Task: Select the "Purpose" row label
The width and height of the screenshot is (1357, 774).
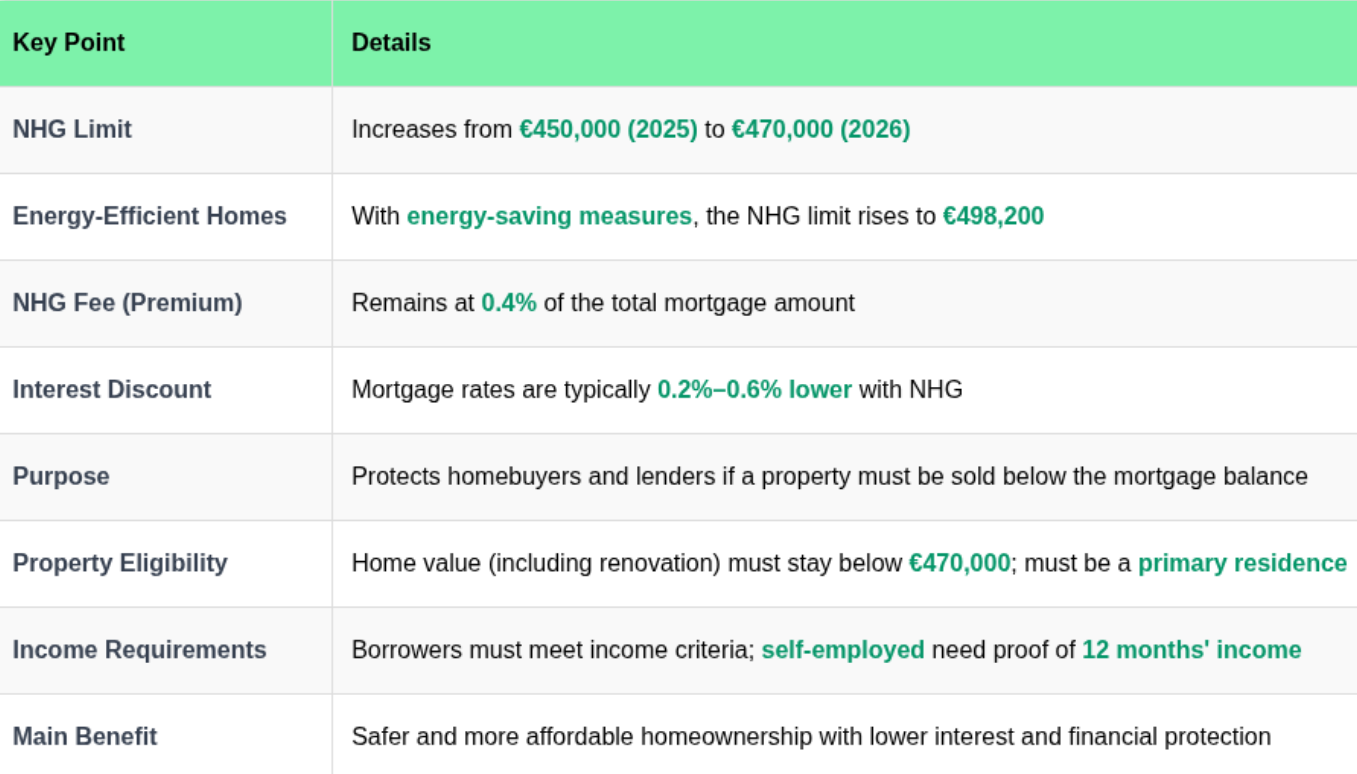Action: pos(61,476)
